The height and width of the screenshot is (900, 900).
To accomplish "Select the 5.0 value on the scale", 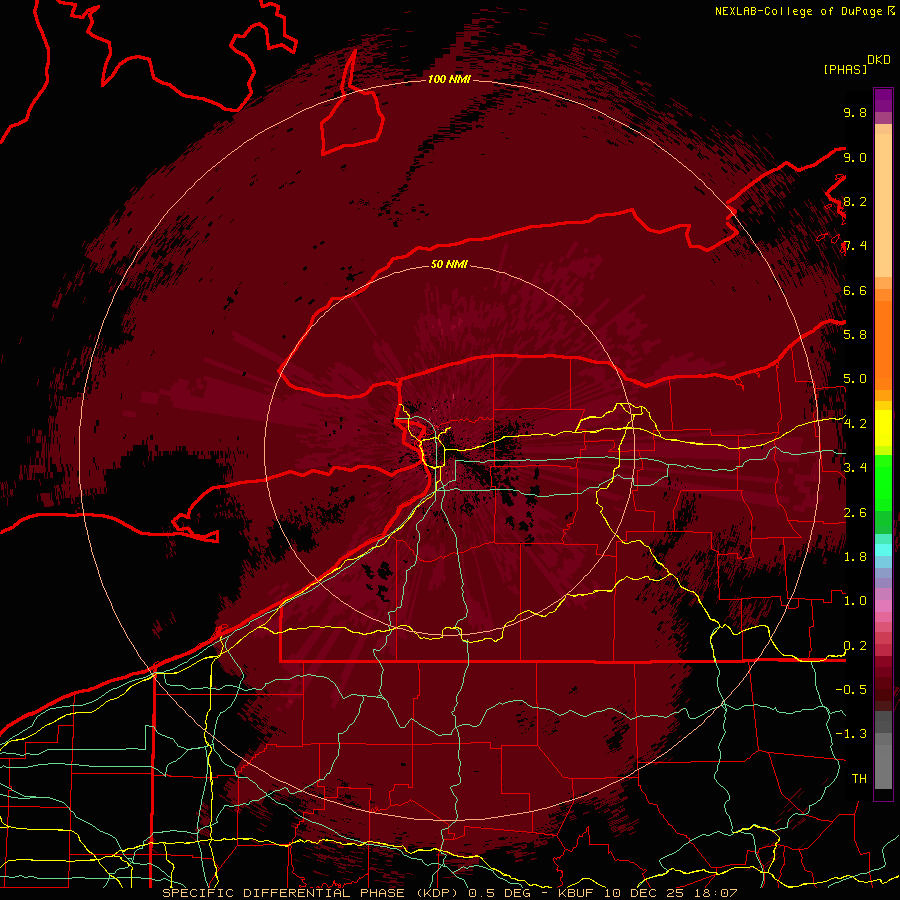I will (x=855, y=379).
